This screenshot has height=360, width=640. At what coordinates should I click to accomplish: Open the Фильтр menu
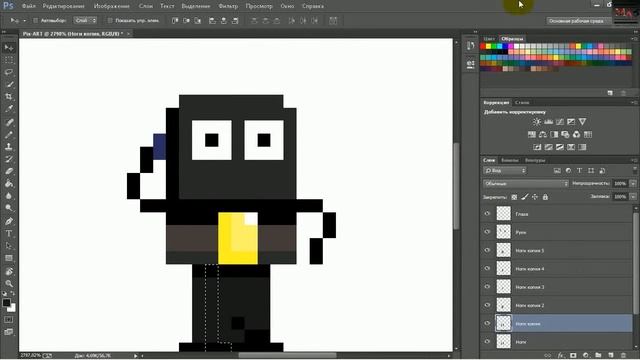click(228, 6)
